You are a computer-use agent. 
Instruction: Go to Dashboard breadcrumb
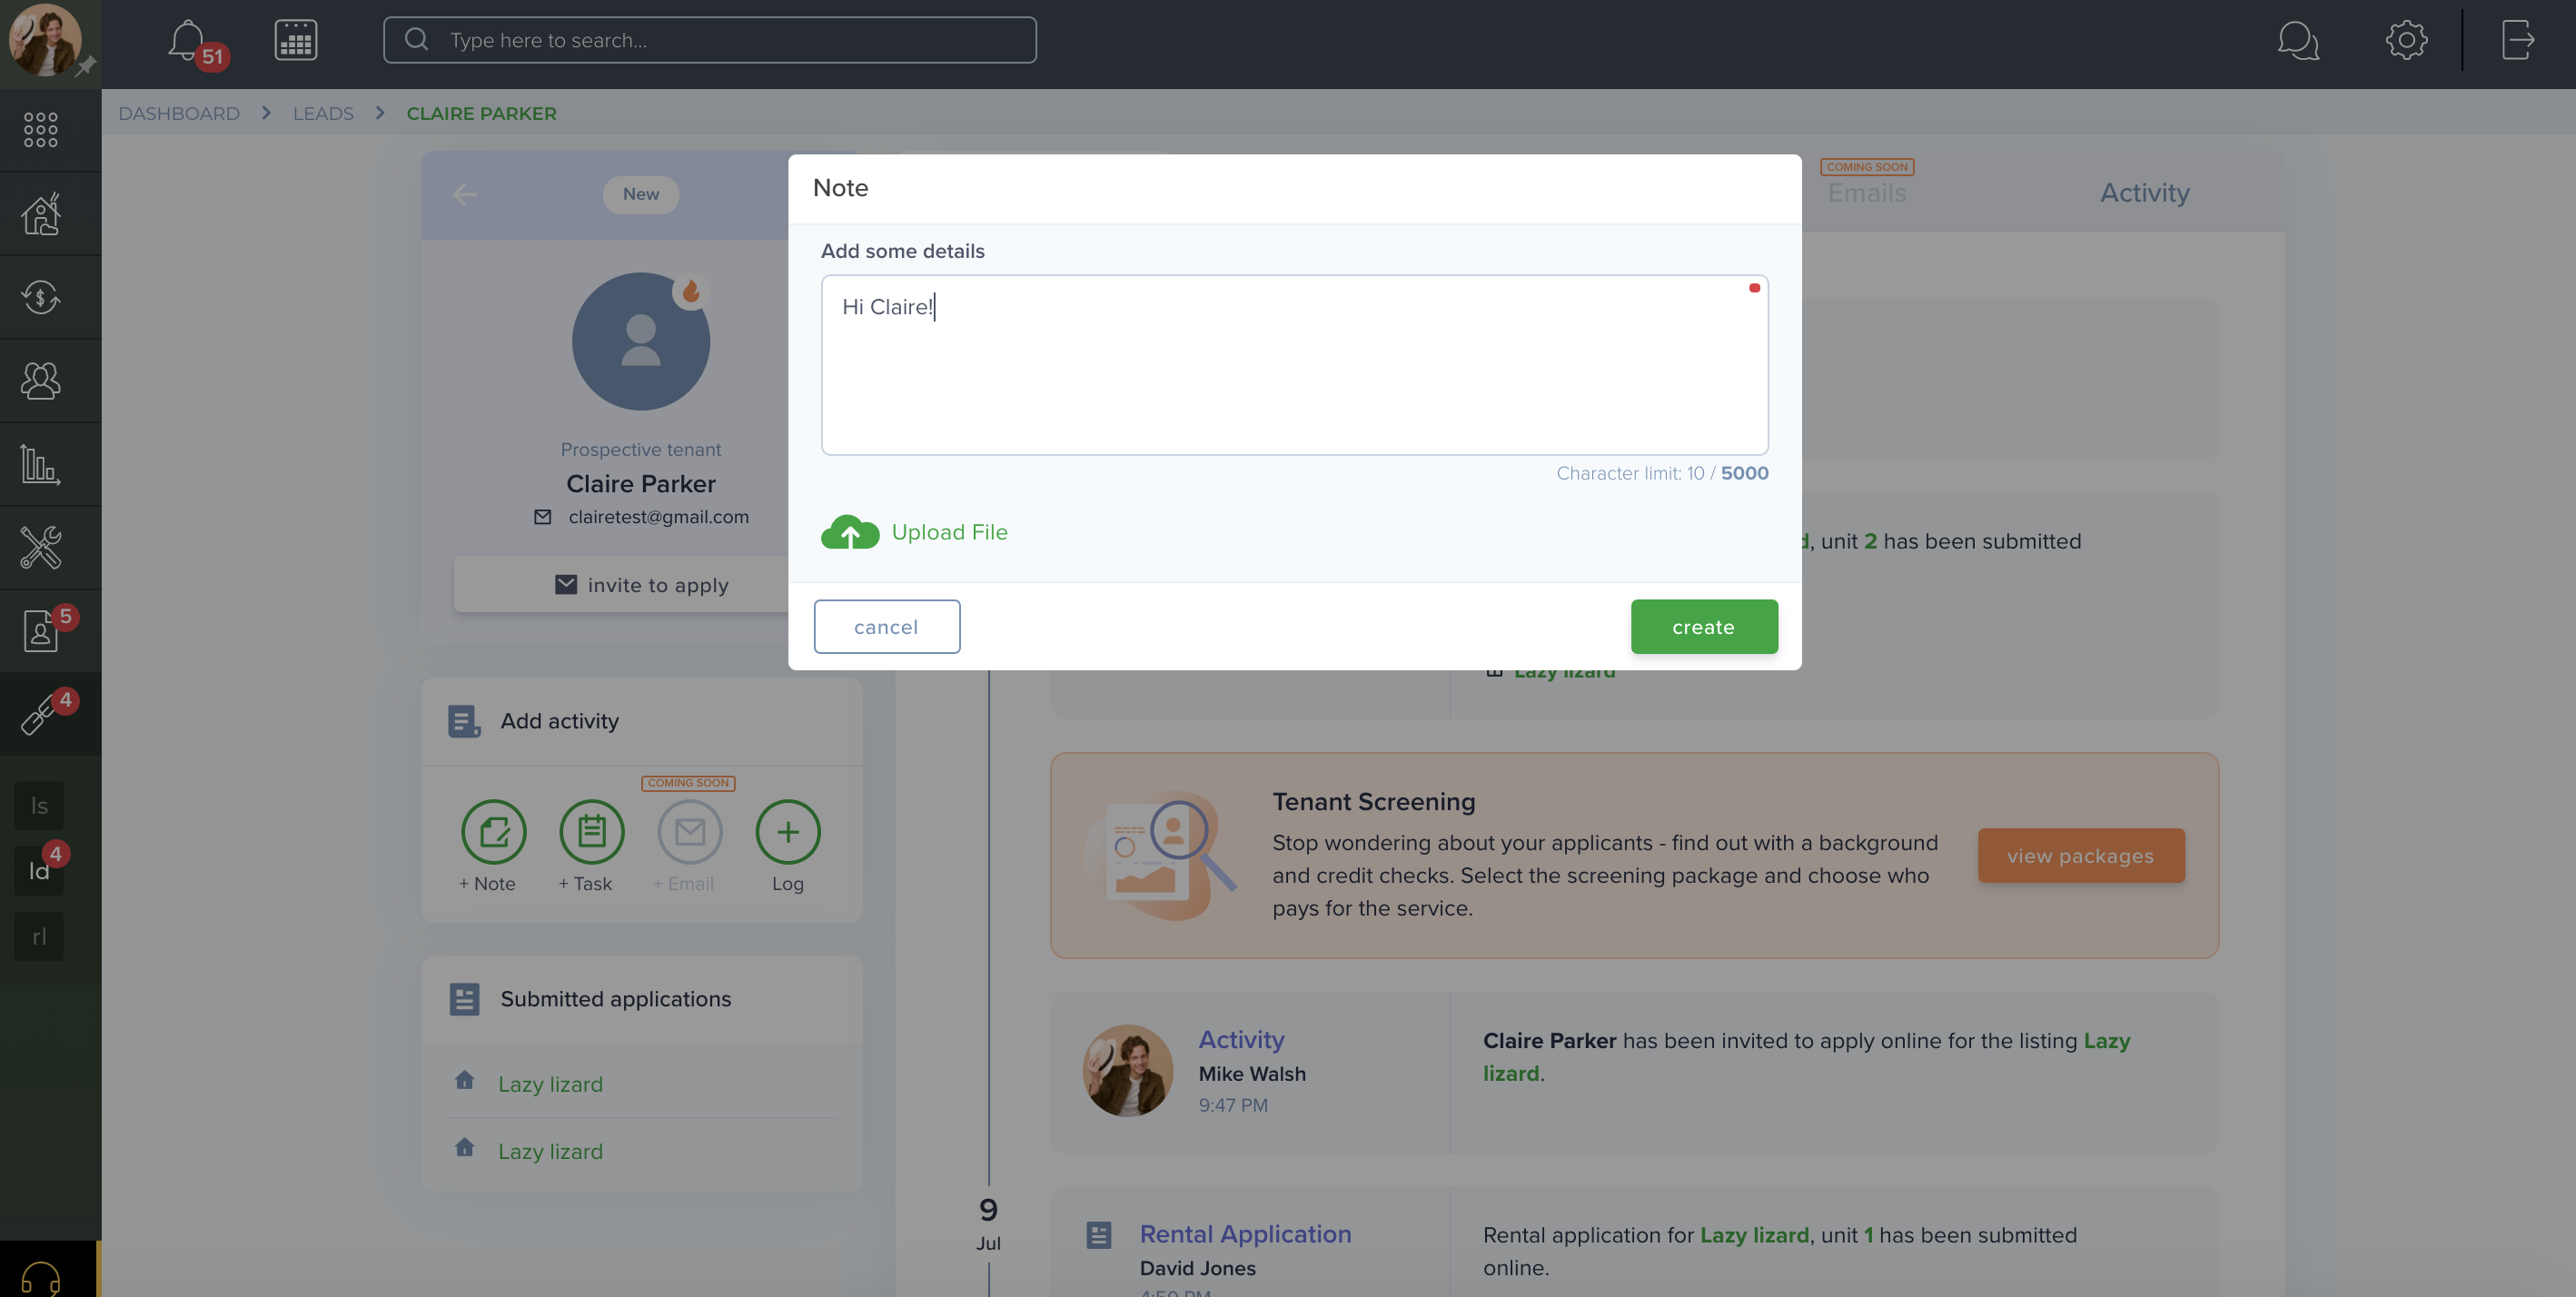click(179, 113)
